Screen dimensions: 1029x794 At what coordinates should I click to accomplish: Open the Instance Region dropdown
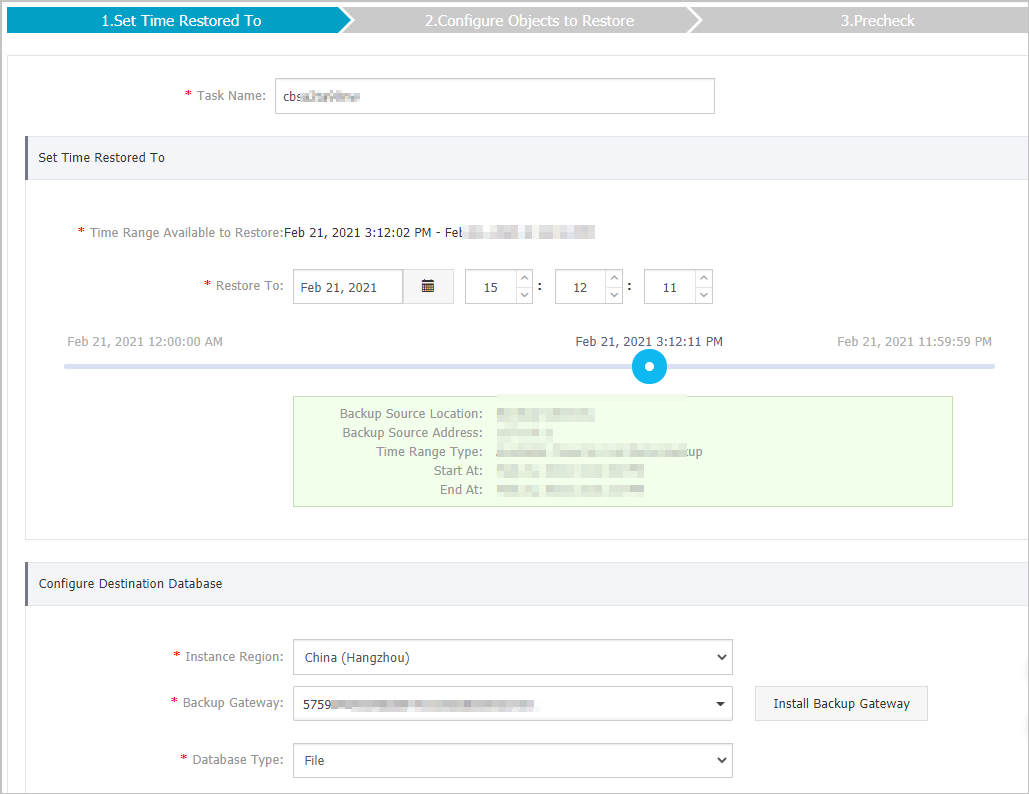[x=513, y=657]
